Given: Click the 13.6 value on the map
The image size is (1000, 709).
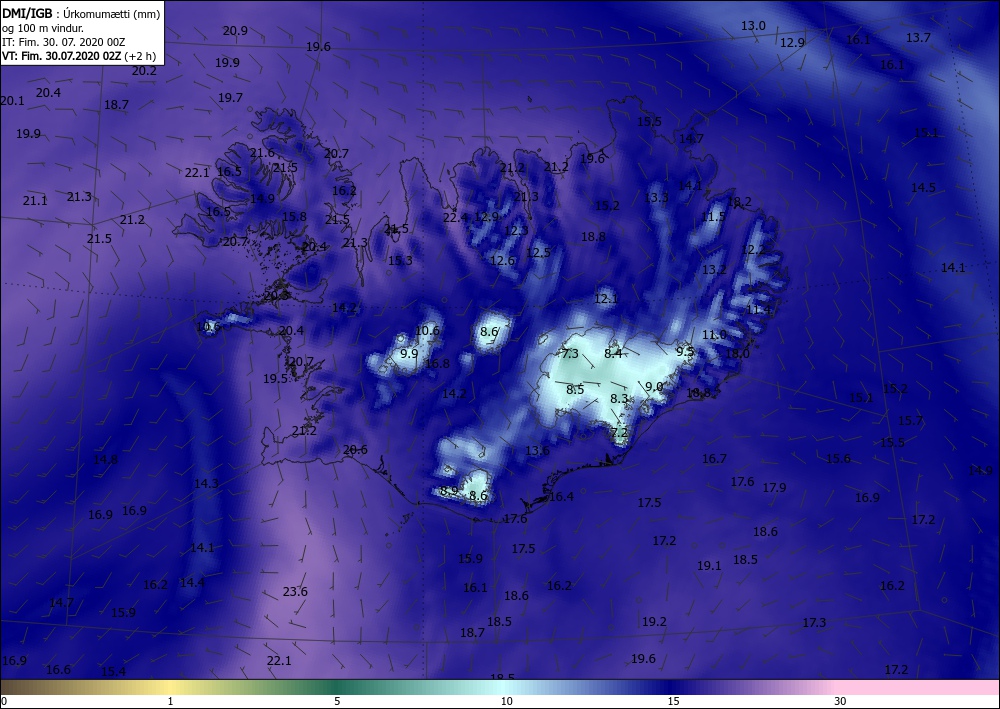Looking at the screenshot, I should [x=537, y=451].
